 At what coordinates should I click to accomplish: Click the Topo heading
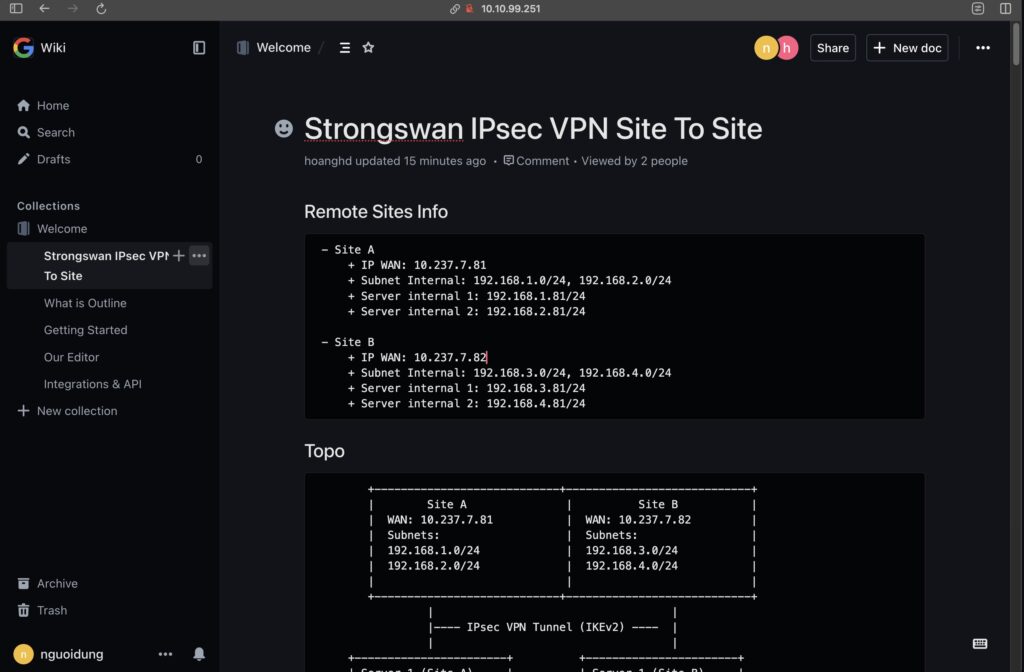[325, 451]
